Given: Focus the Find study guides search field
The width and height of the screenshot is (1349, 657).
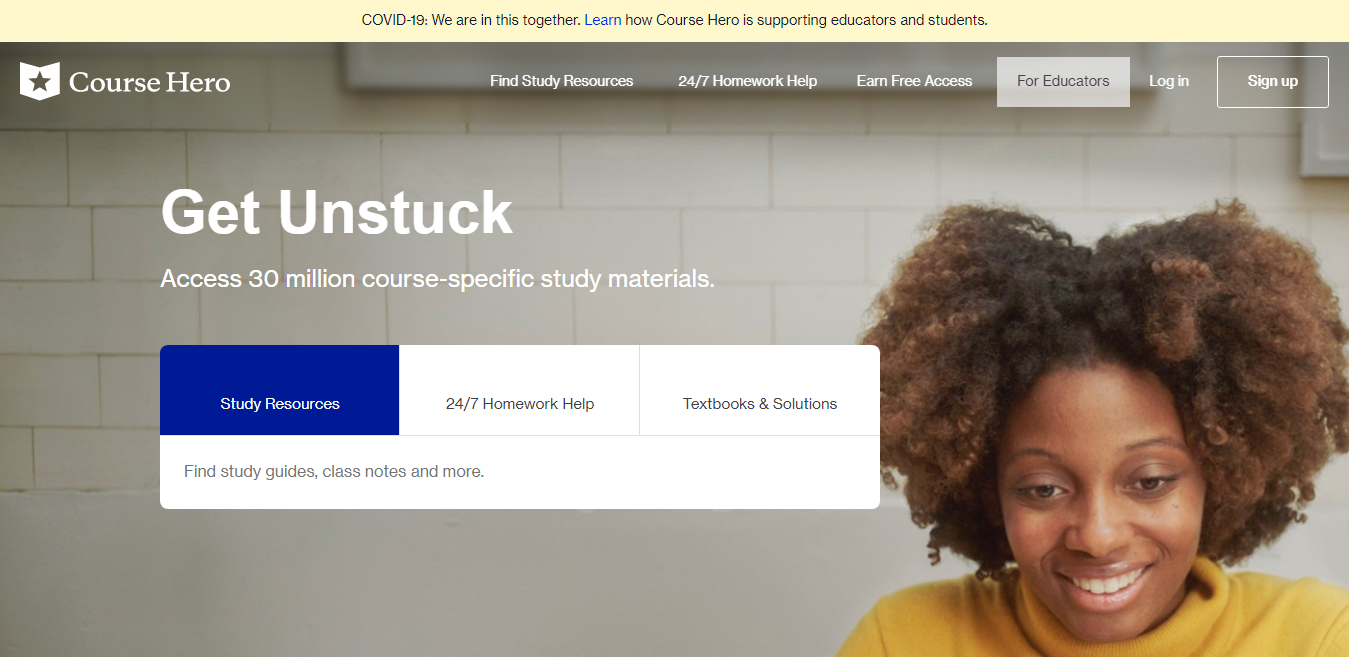Looking at the screenshot, I should click(x=520, y=472).
